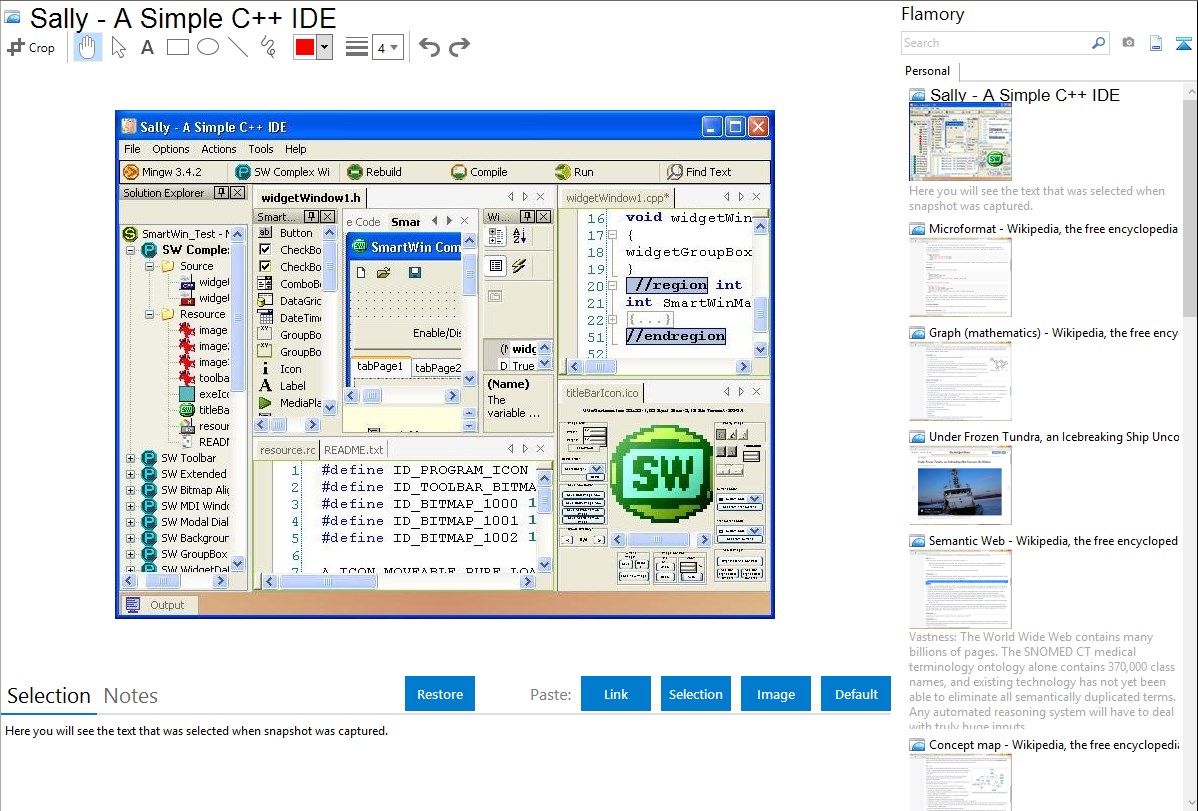Click the Button item in Sally toolbox

pos(296,233)
